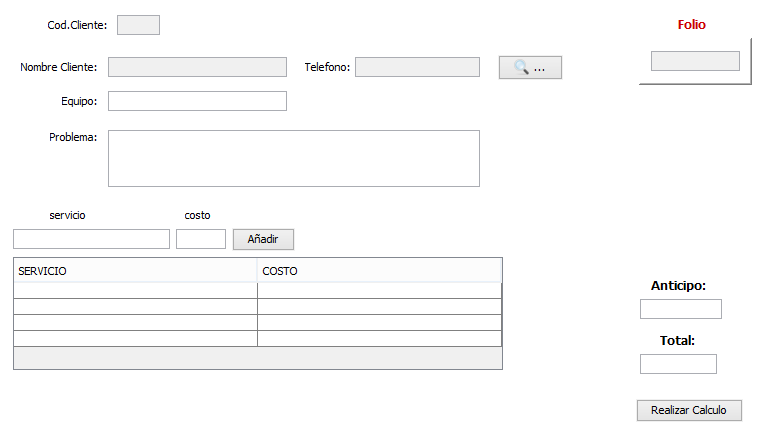Click the Folio number field
The height and width of the screenshot is (432, 768).
695,61
